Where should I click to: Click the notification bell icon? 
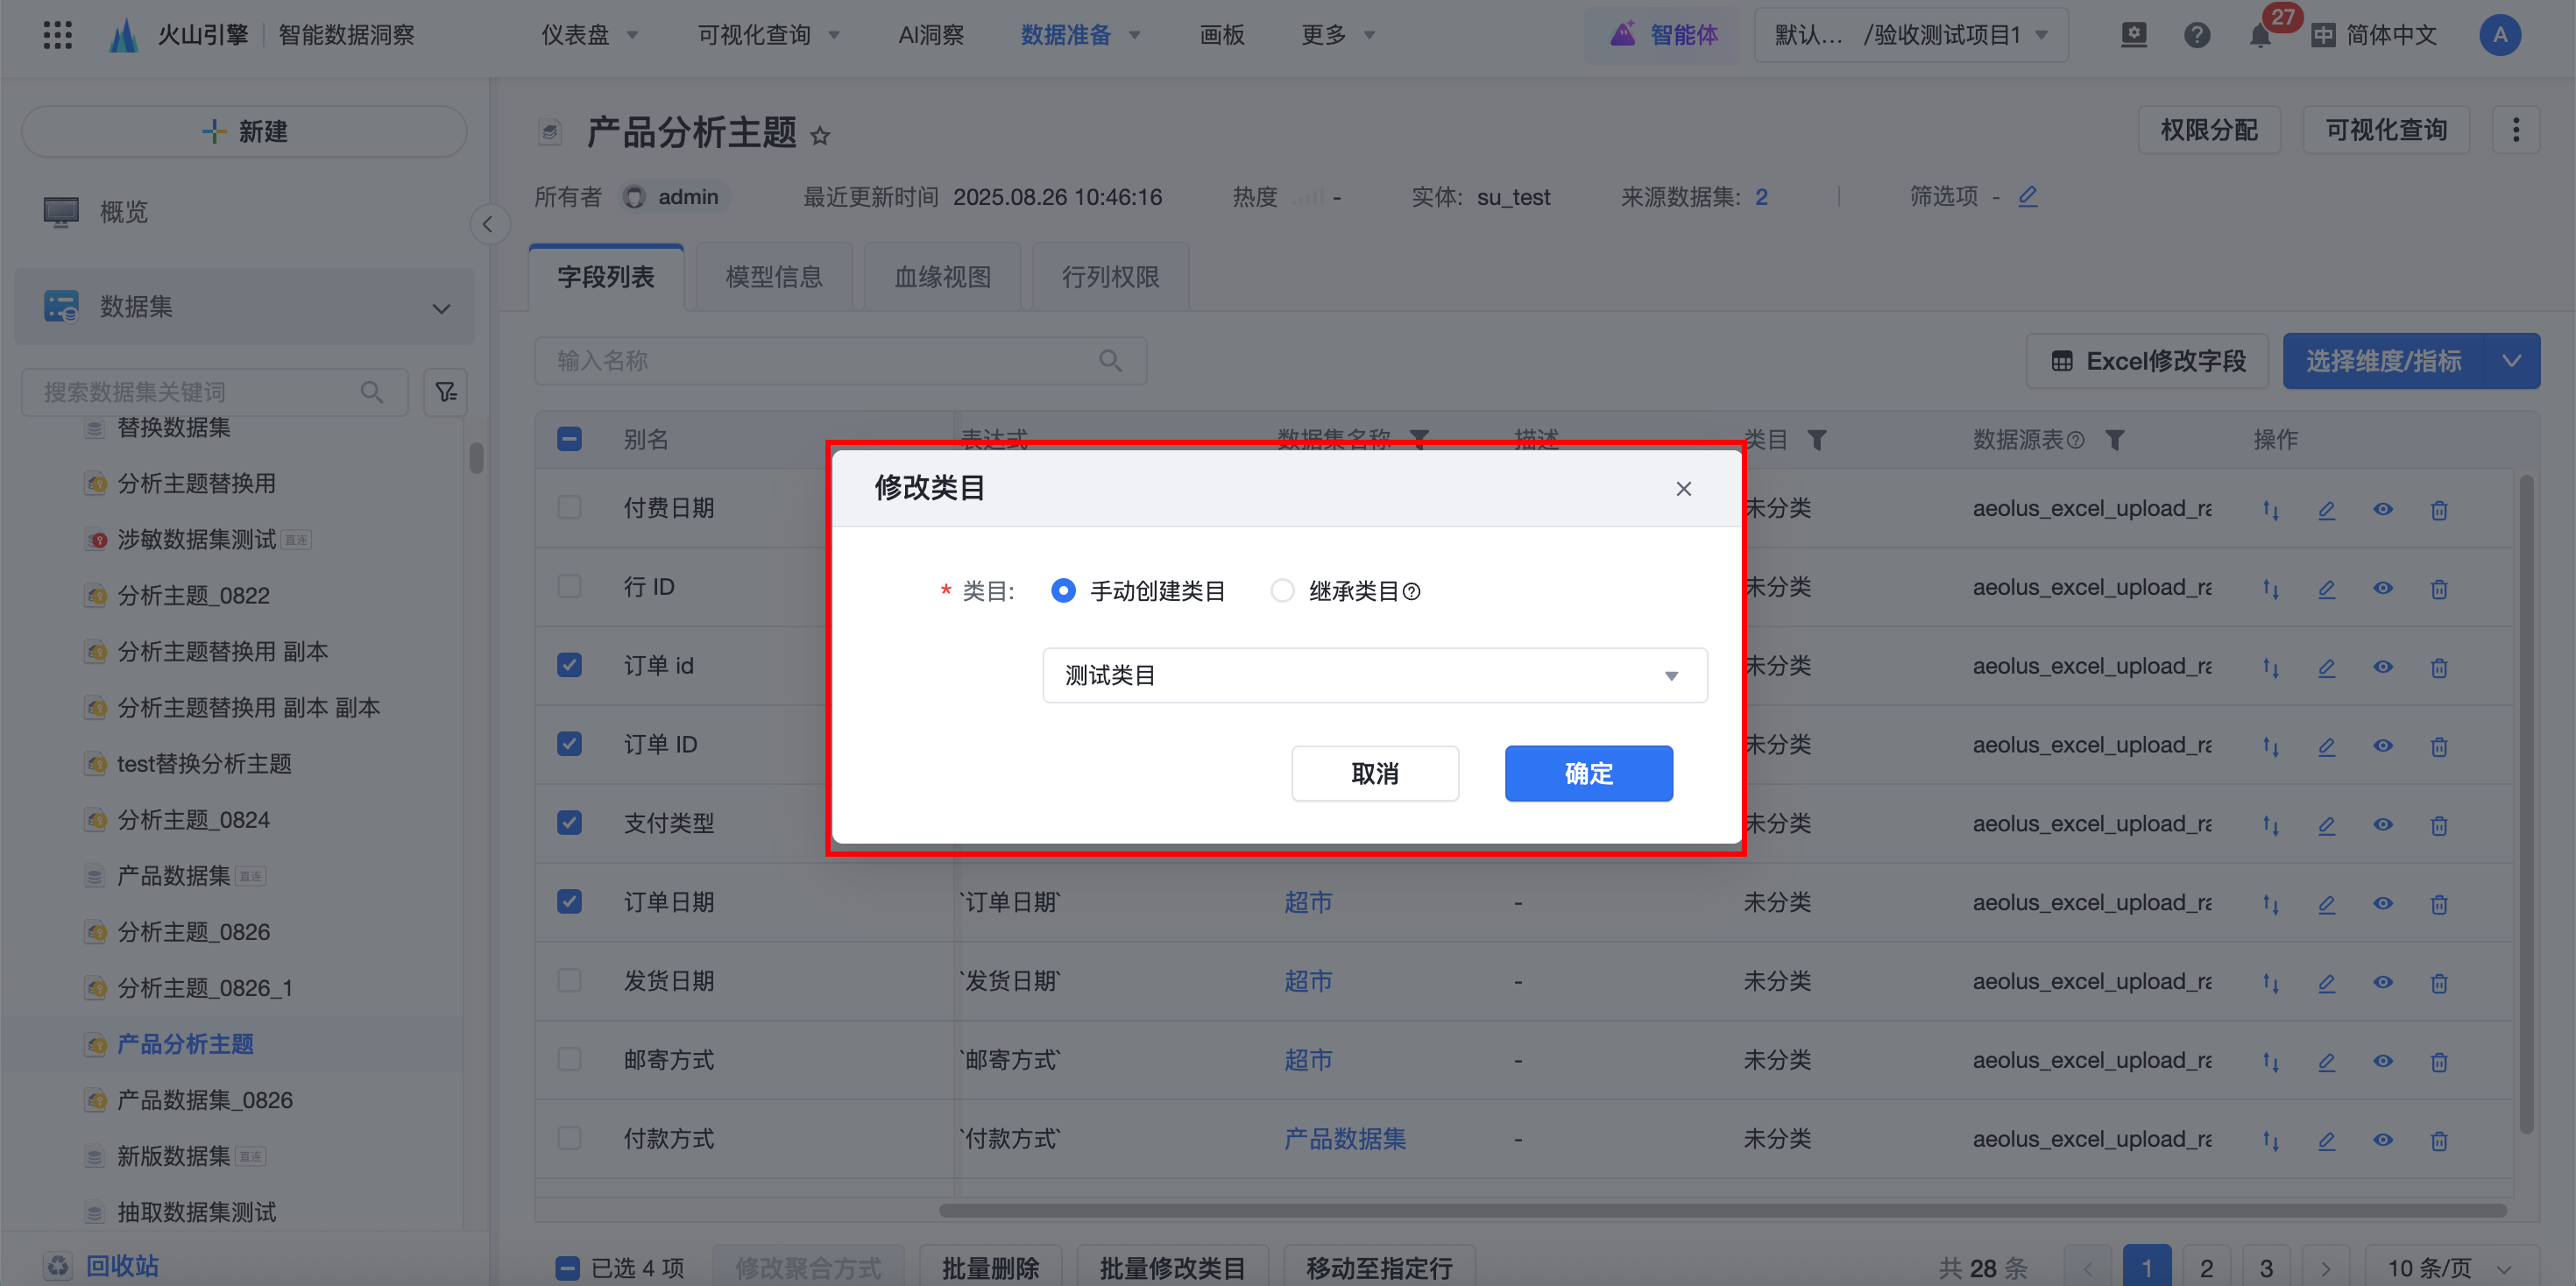coord(2259,36)
